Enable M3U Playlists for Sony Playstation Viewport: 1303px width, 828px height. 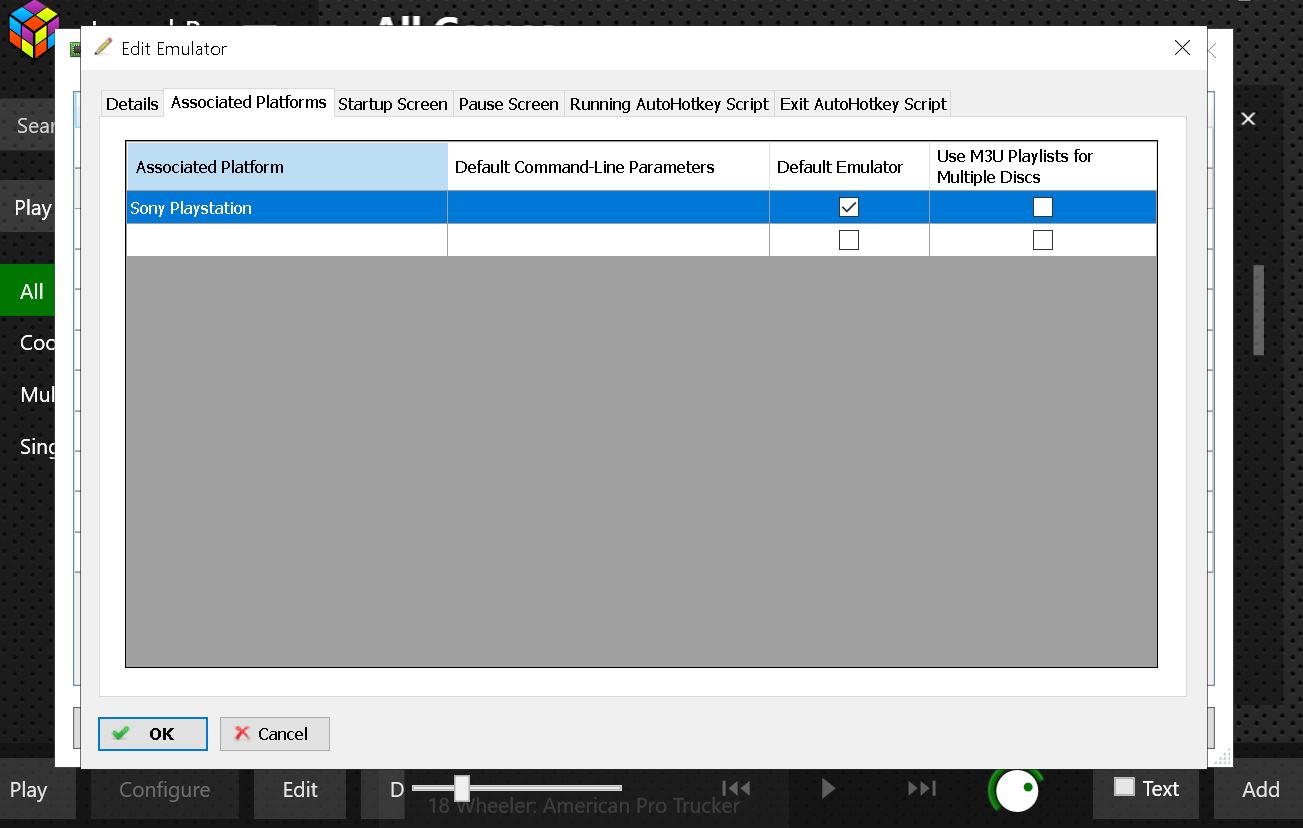(x=1042, y=207)
